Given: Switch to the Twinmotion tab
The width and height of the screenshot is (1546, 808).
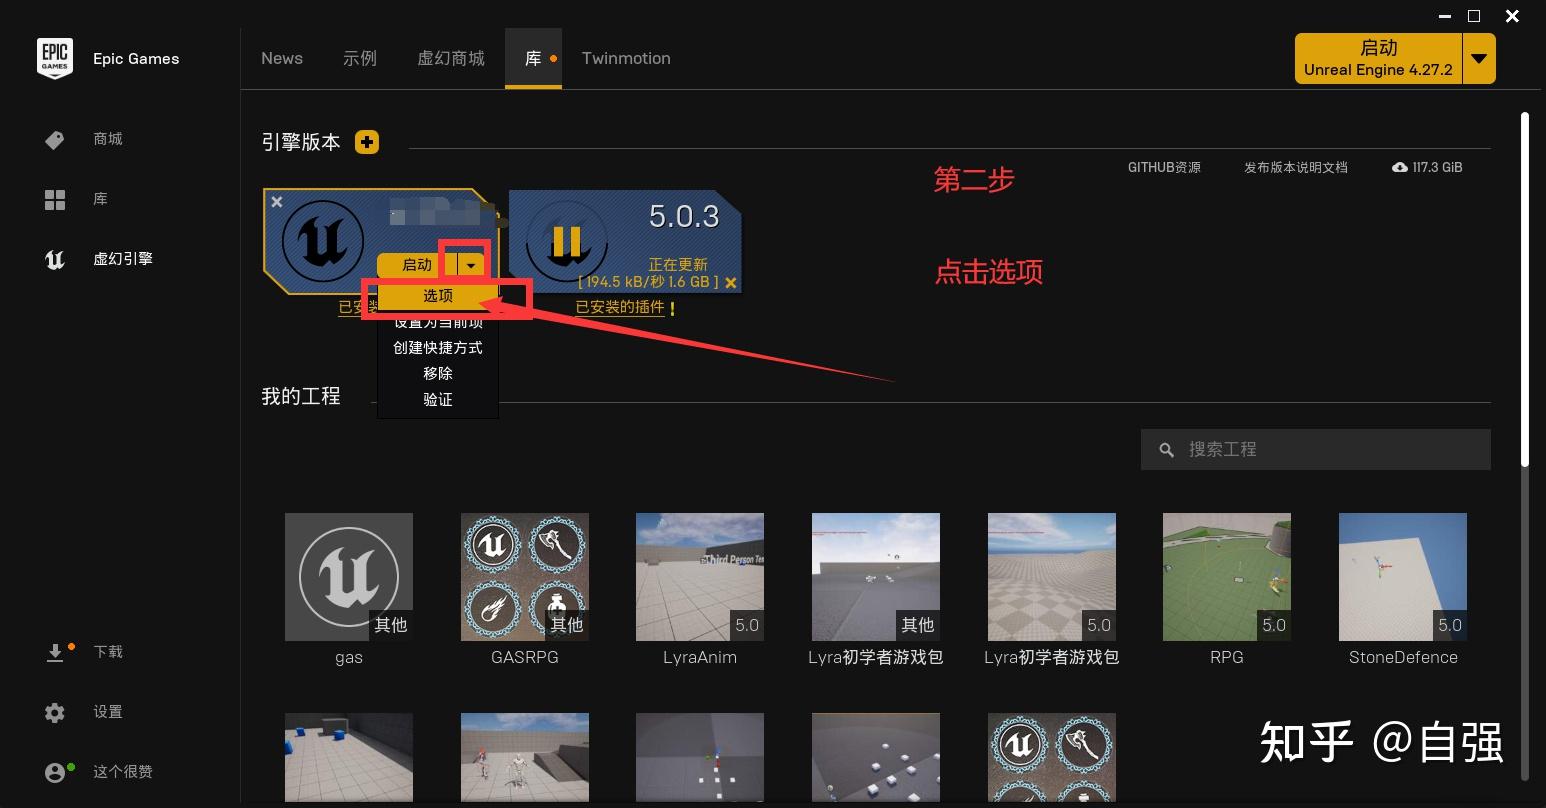Looking at the screenshot, I should 626,58.
